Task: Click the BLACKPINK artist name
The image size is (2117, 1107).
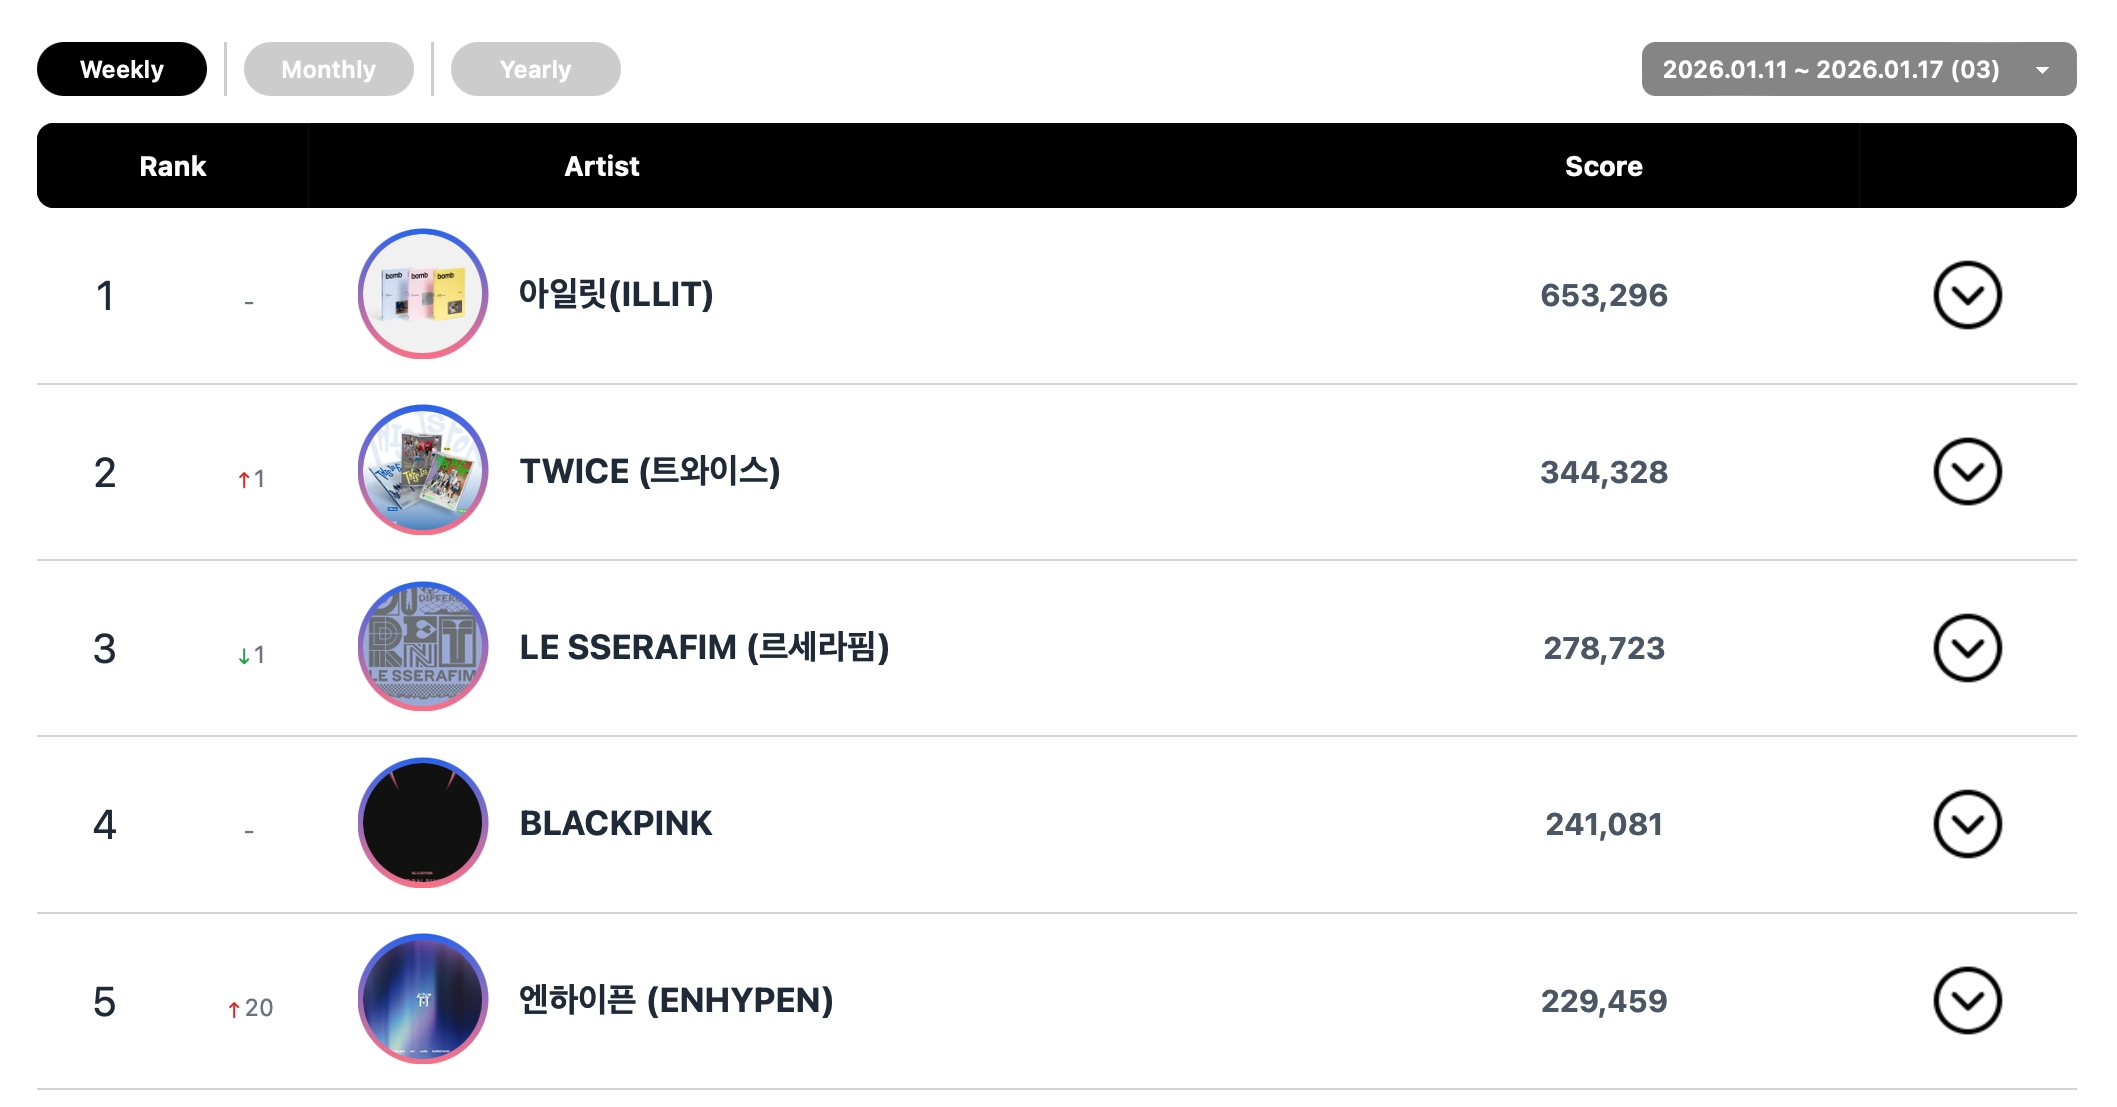Action: pos(615,823)
